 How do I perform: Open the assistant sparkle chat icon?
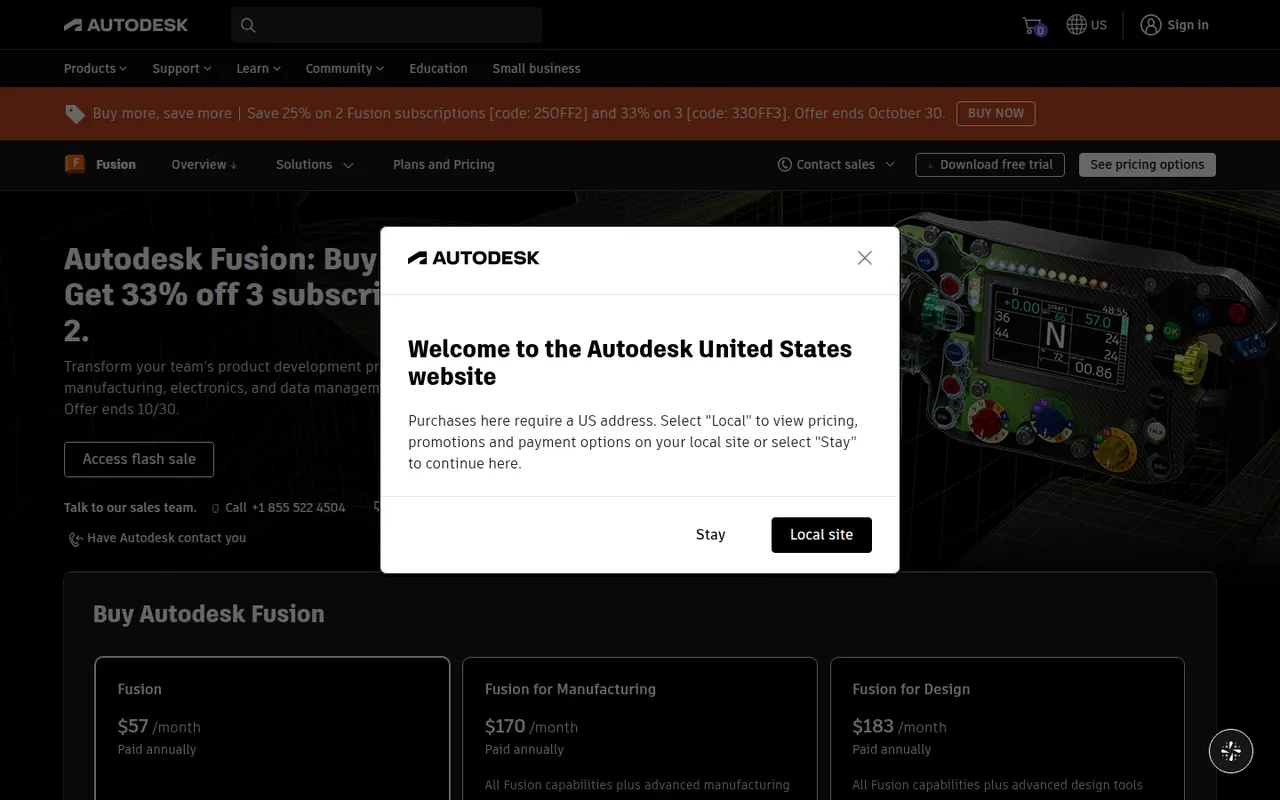pos(1231,751)
